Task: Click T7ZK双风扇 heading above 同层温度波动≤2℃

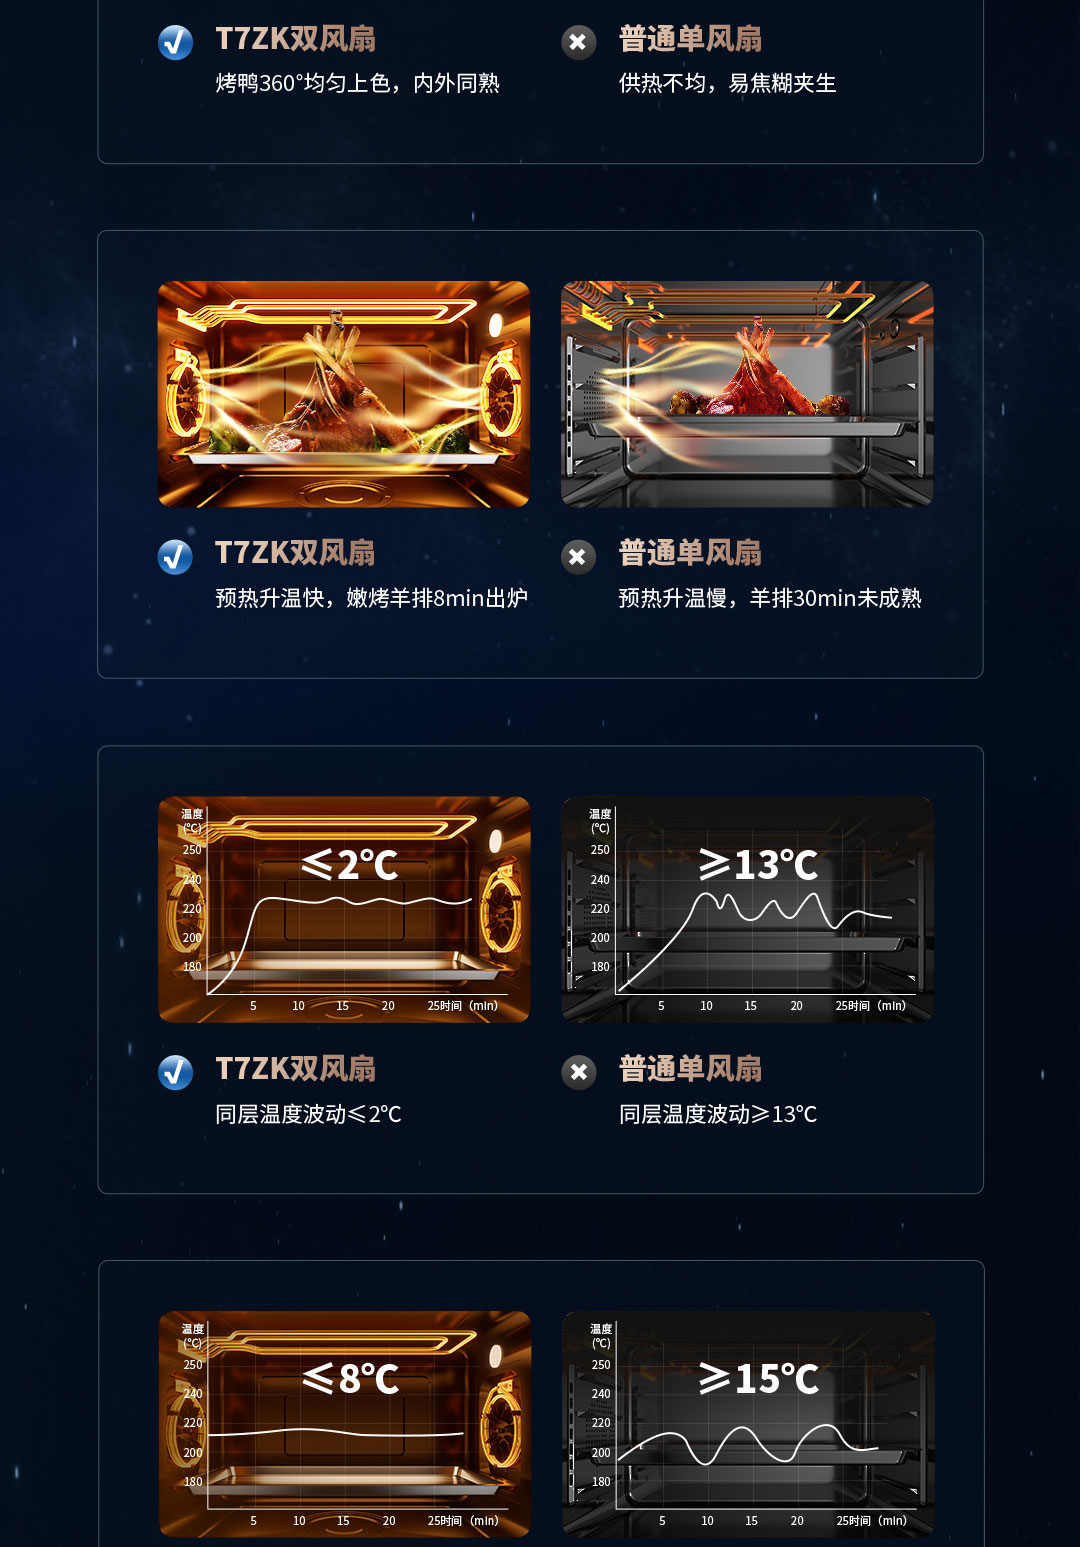Action: coord(296,1068)
